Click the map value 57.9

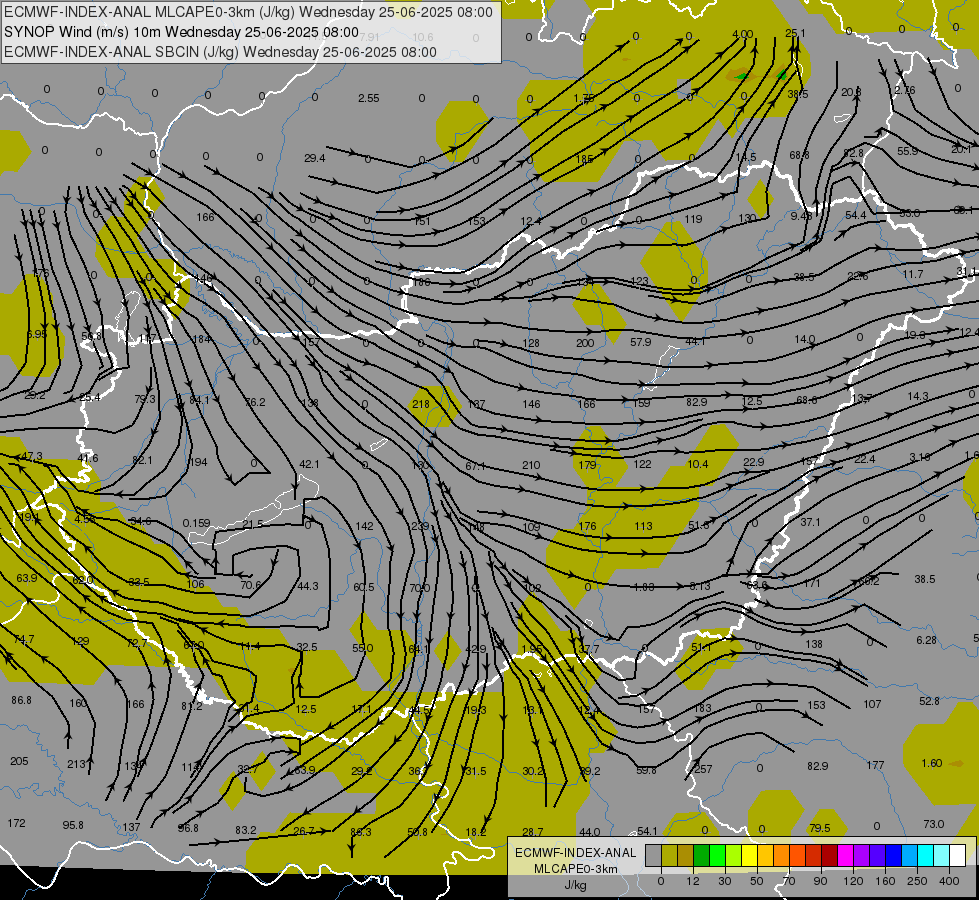pyautogui.click(x=641, y=342)
